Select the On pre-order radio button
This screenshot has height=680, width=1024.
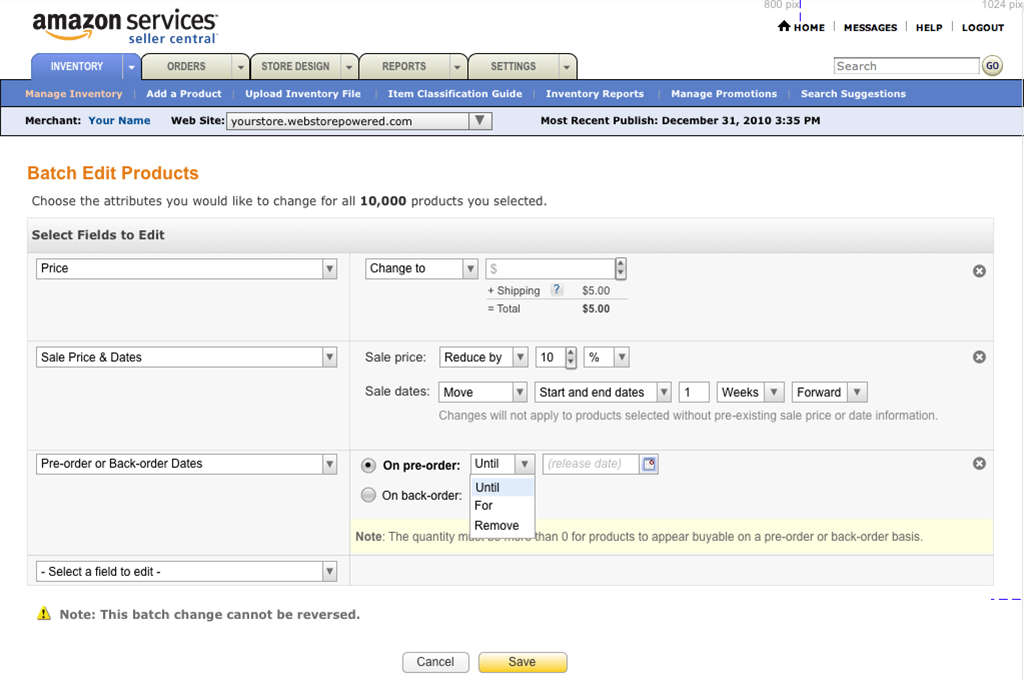pos(368,463)
